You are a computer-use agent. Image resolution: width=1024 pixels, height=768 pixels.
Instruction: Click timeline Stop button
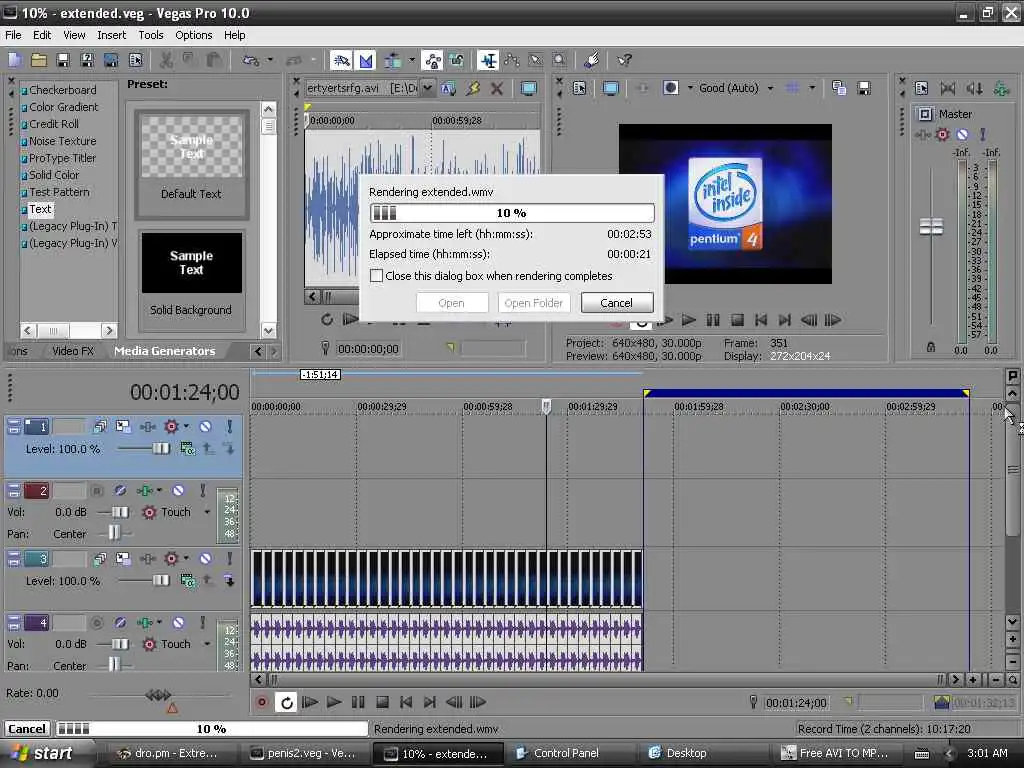pyautogui.click(x=382, y=702)
